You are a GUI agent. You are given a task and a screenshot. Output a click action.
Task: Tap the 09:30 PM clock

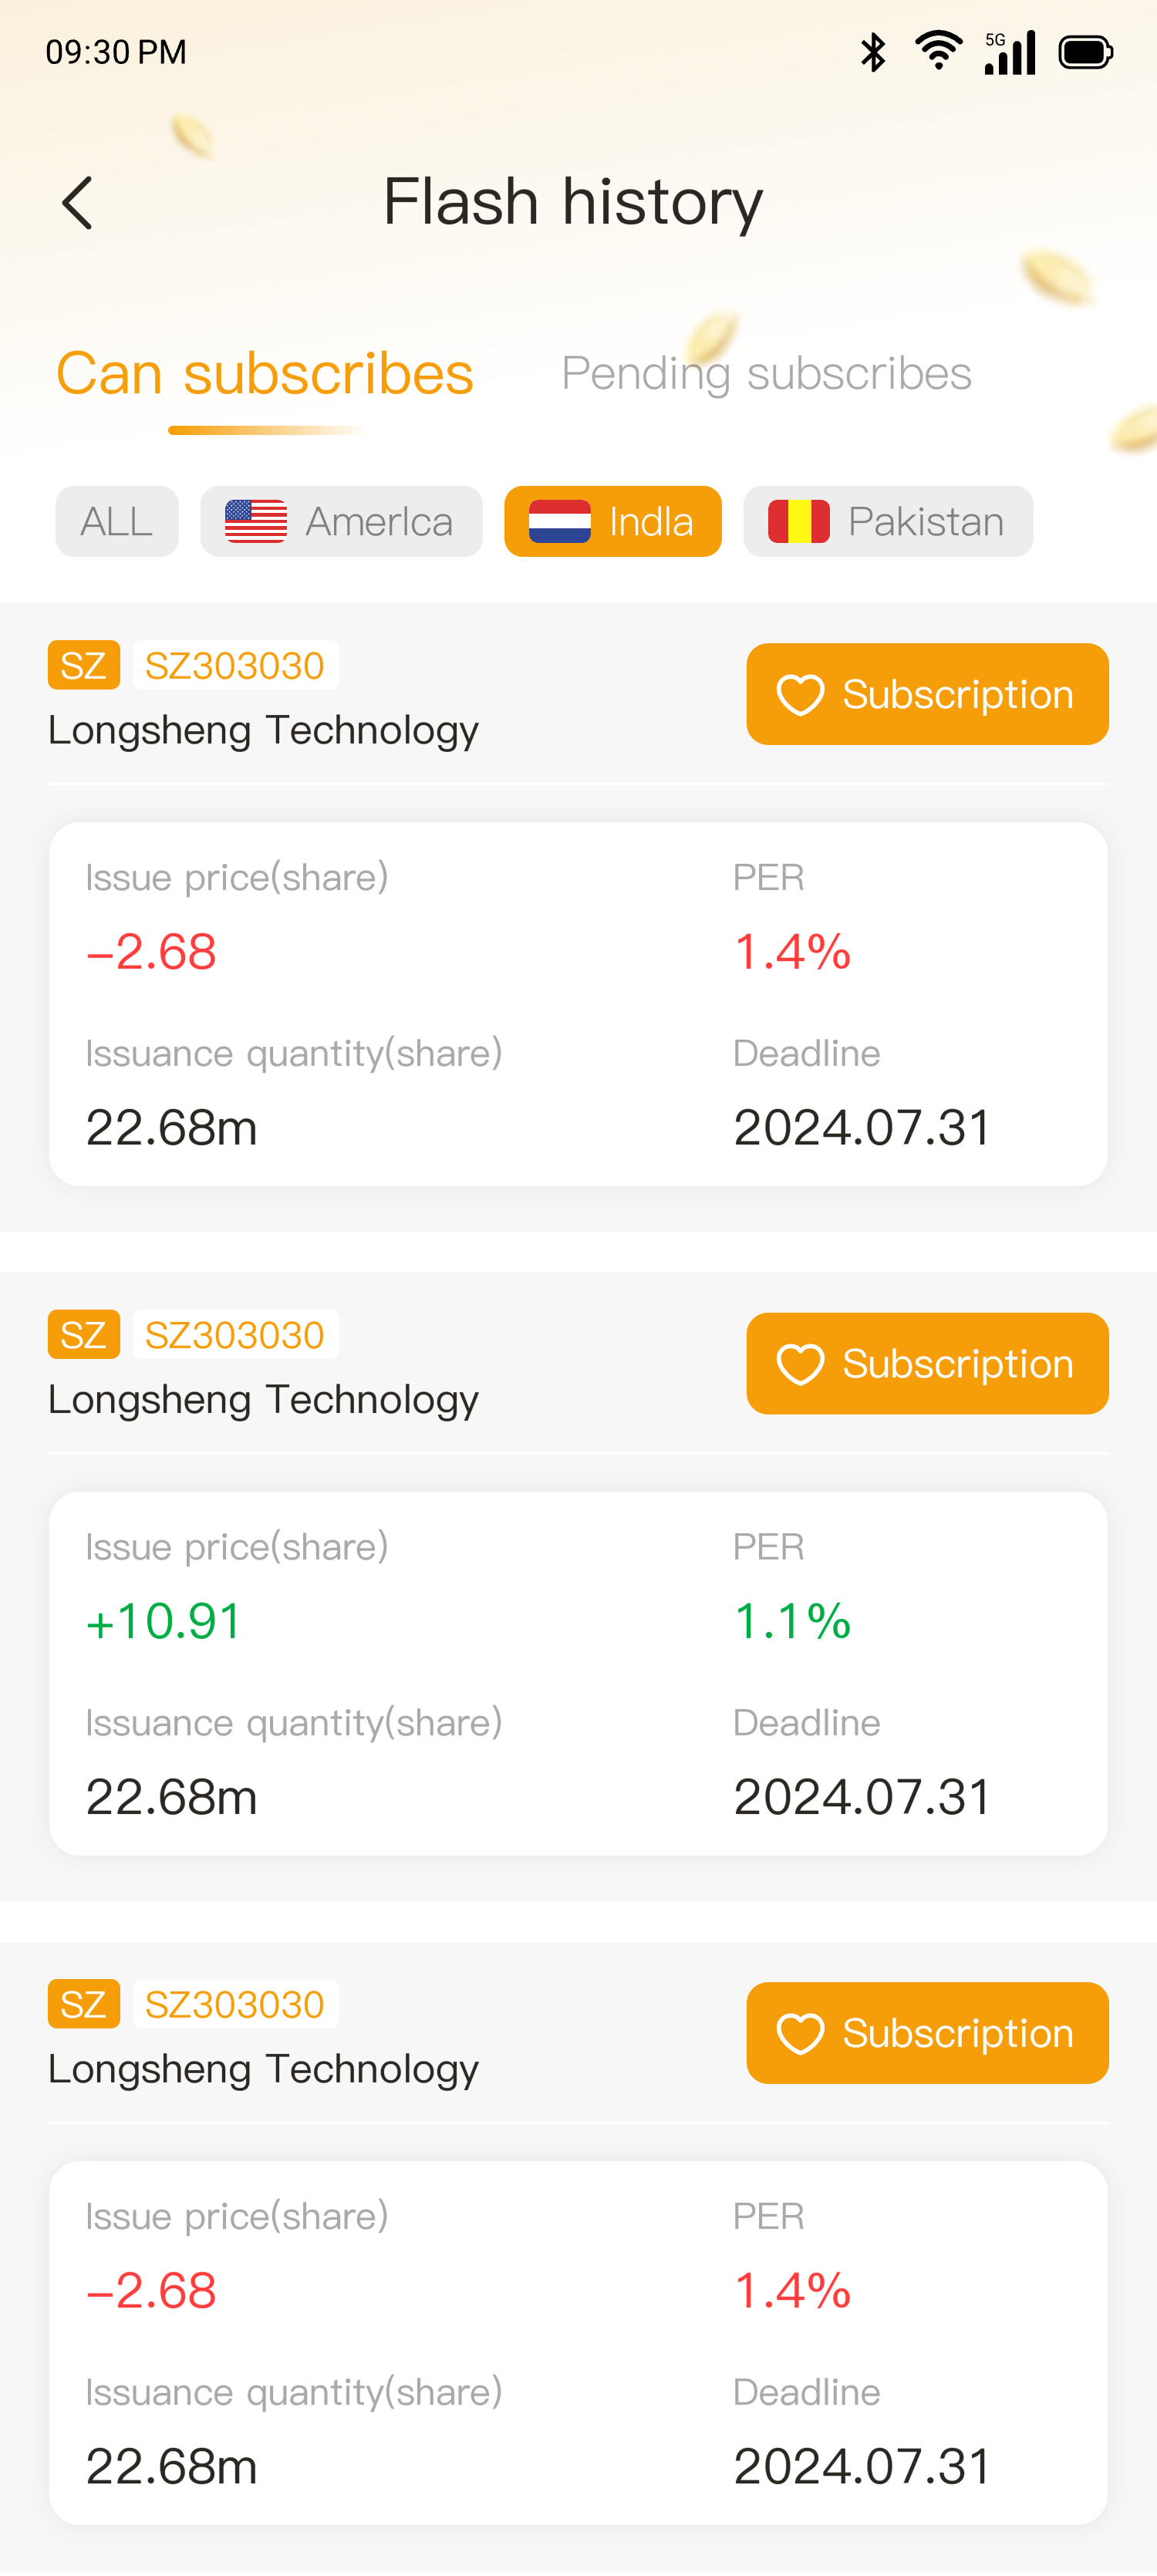pos(116,52)
